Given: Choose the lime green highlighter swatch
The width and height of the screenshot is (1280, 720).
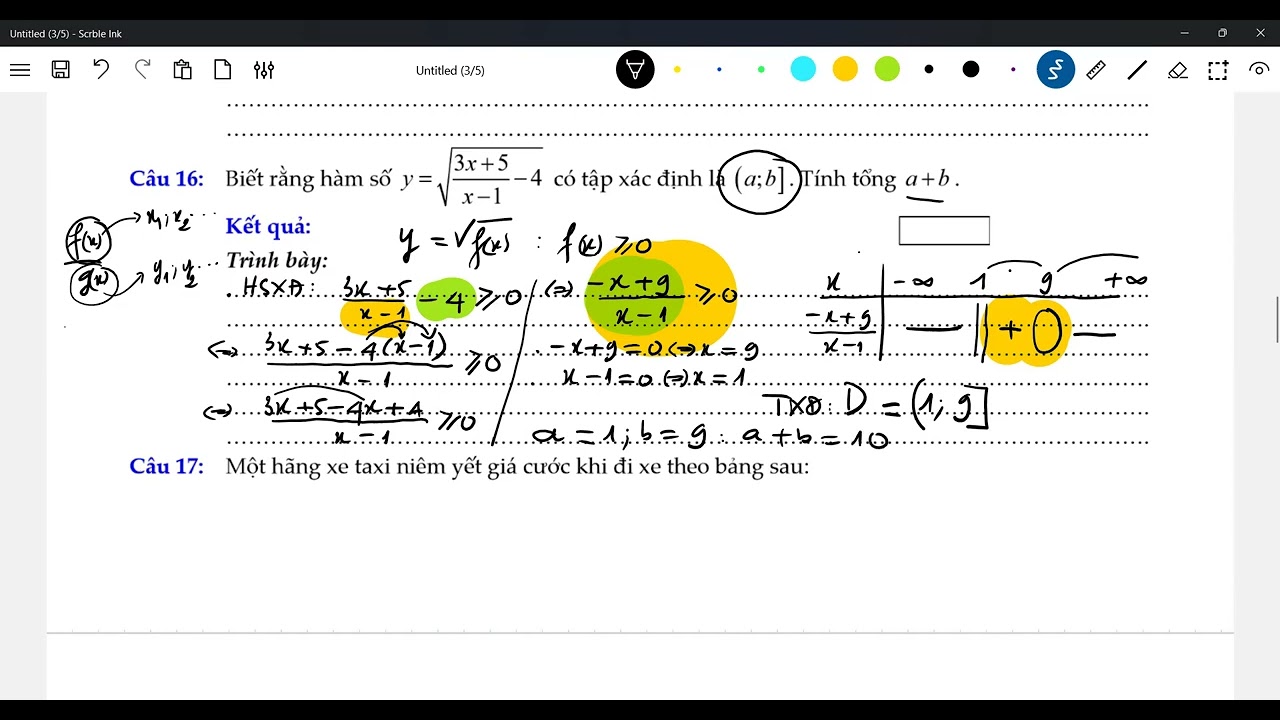Looking at the screenshot, I should [x=887, y=70].
